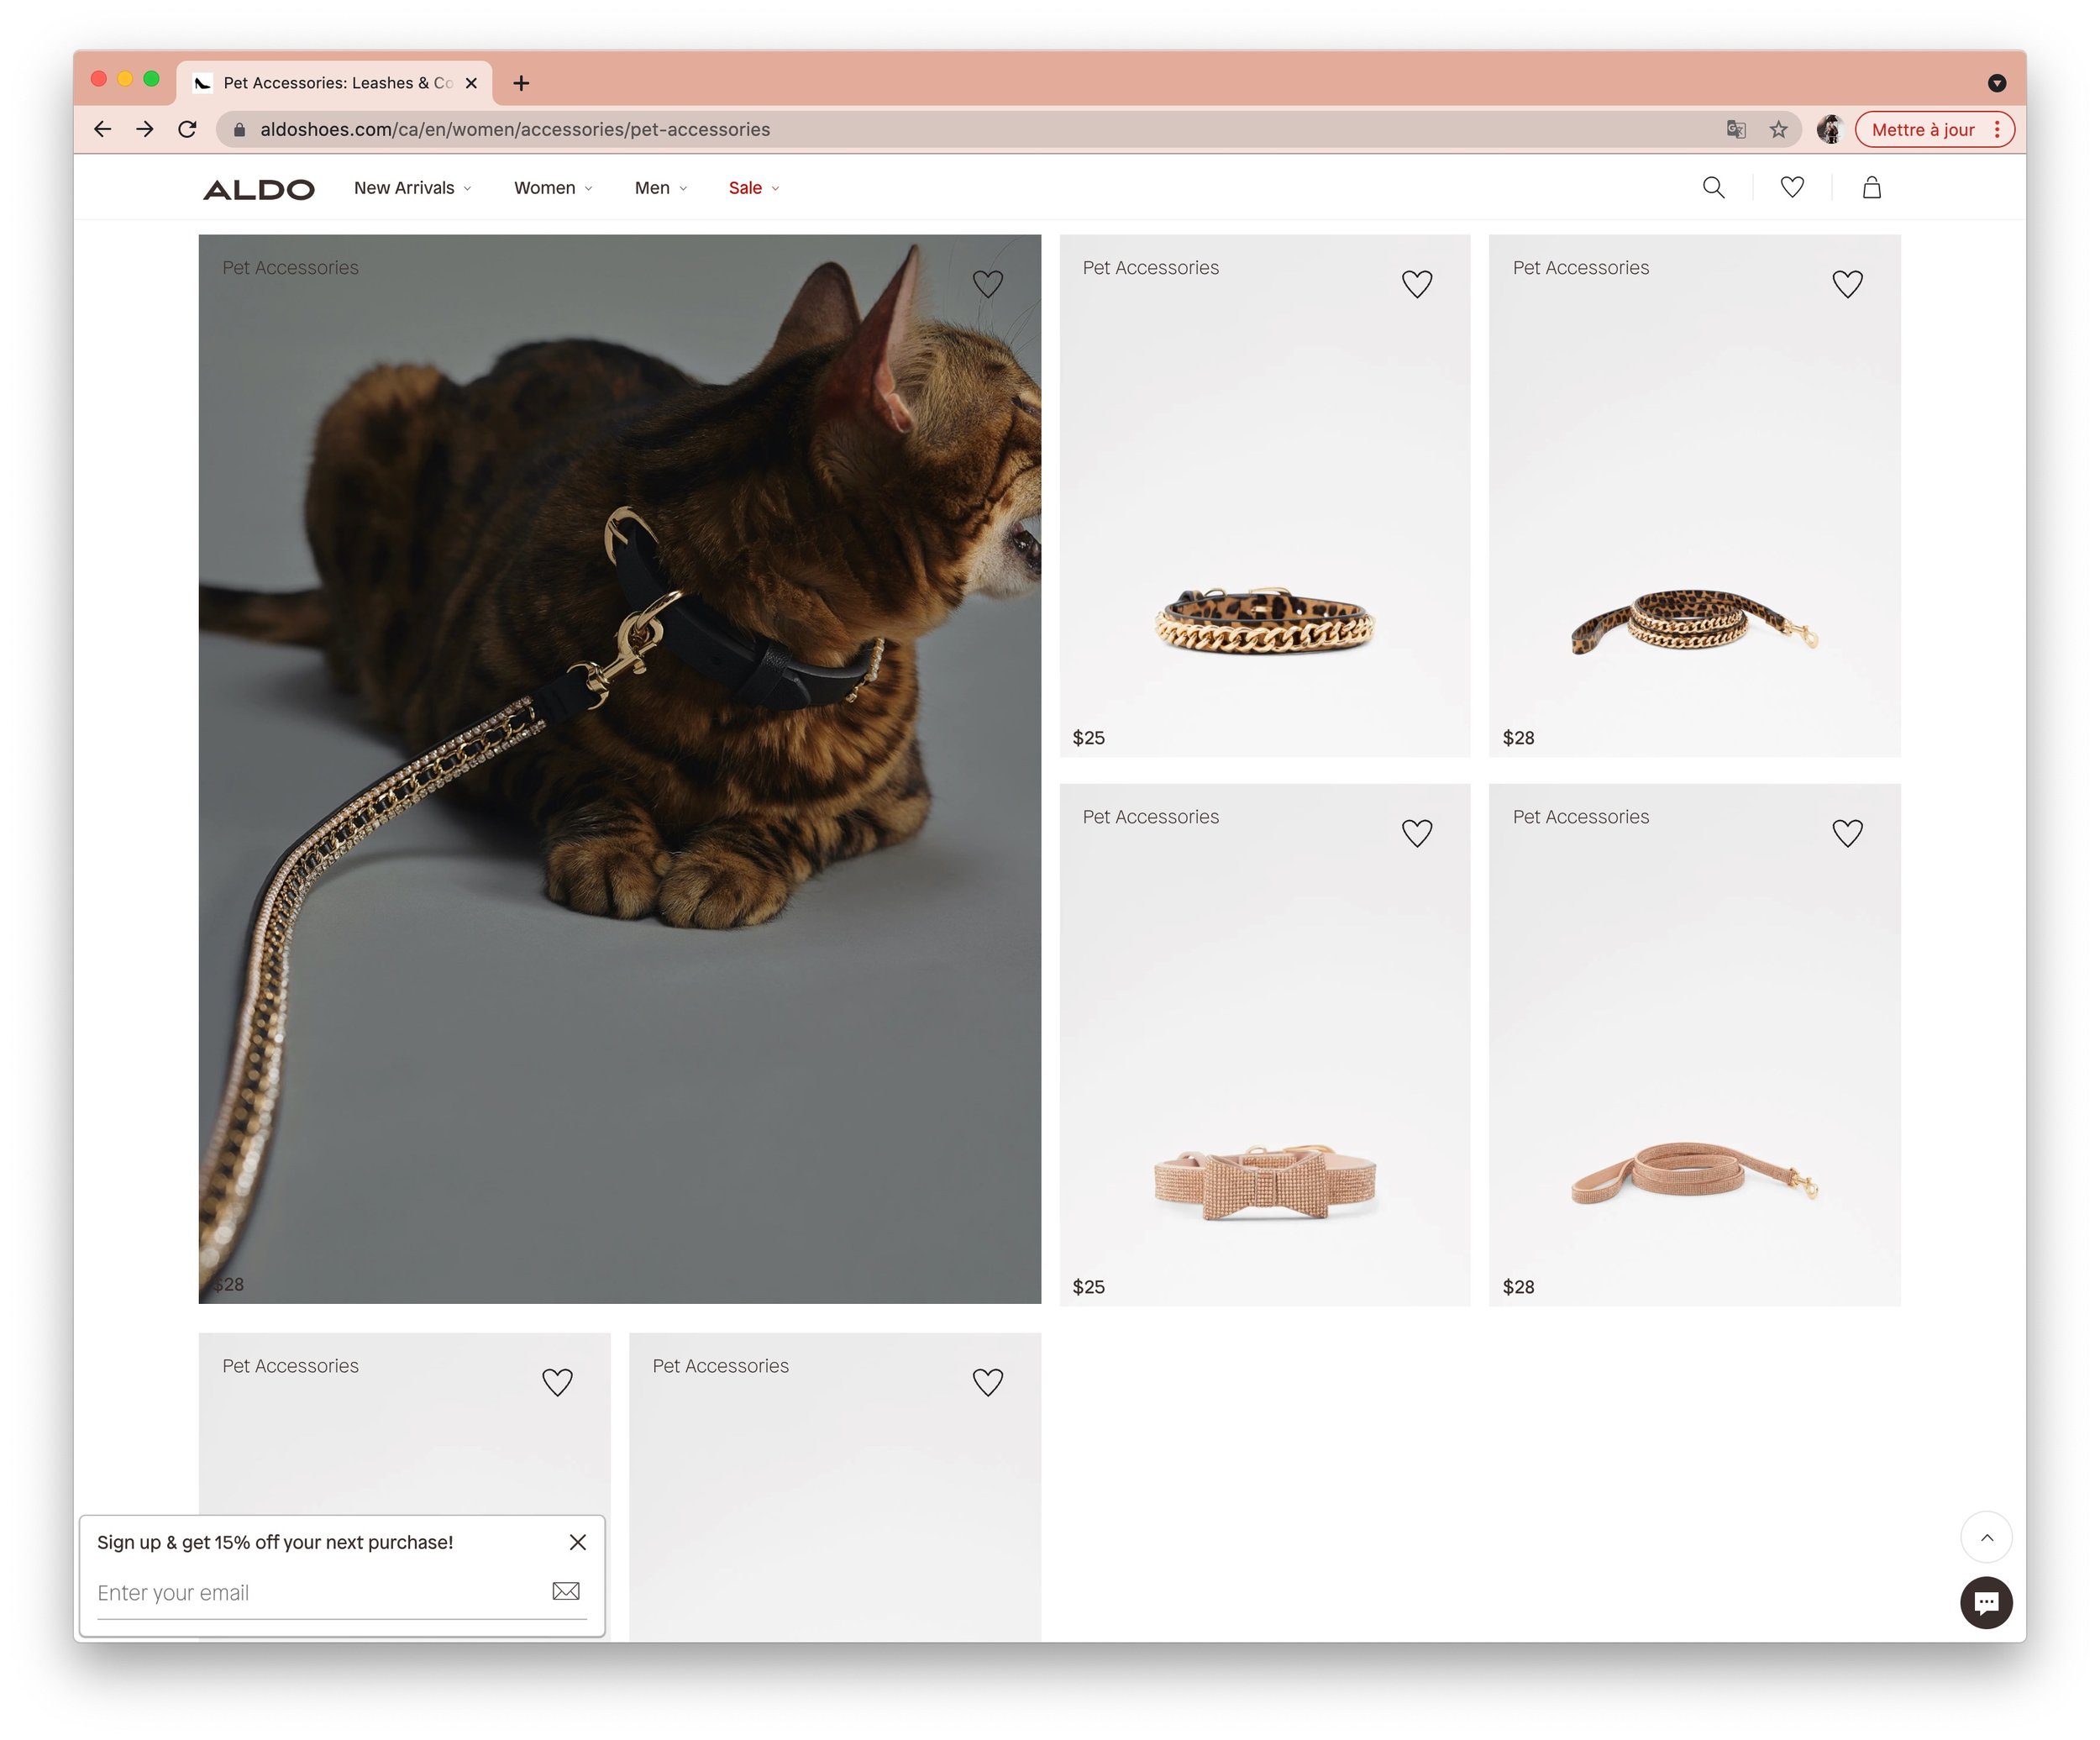
Task: Close the Pet Accessories browser tab
Action: 471,83
